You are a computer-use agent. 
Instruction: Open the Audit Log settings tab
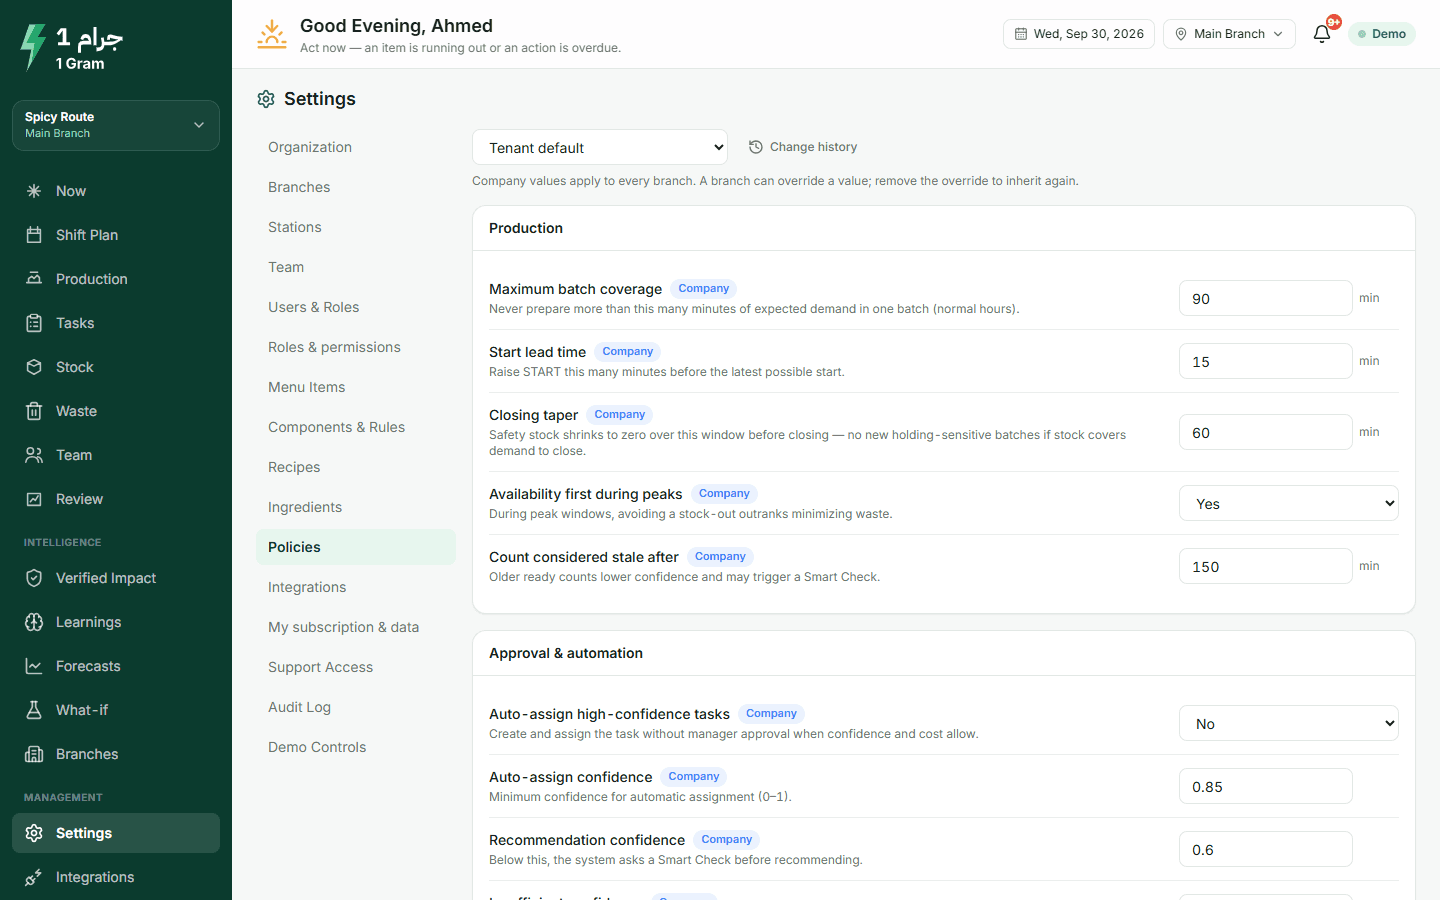(x=356, y=707)
